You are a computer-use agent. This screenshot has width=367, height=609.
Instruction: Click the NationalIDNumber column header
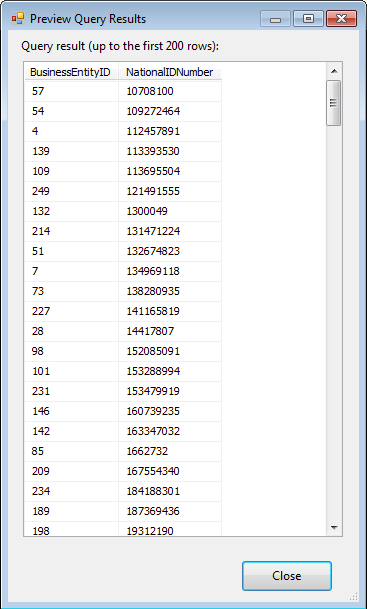(170, 72)
